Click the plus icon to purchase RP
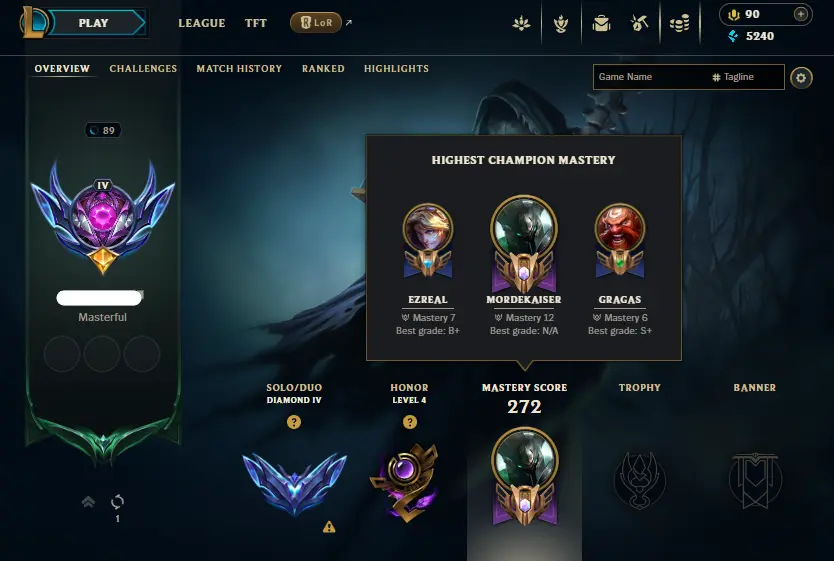Image resolution: width=834 pixels, height=561 pixels. click(x=800, y=14)
